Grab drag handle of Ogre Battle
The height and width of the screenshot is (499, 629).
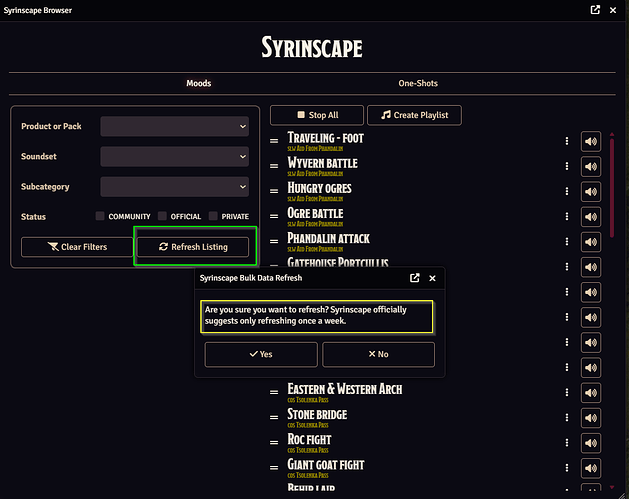click(274, 216)
